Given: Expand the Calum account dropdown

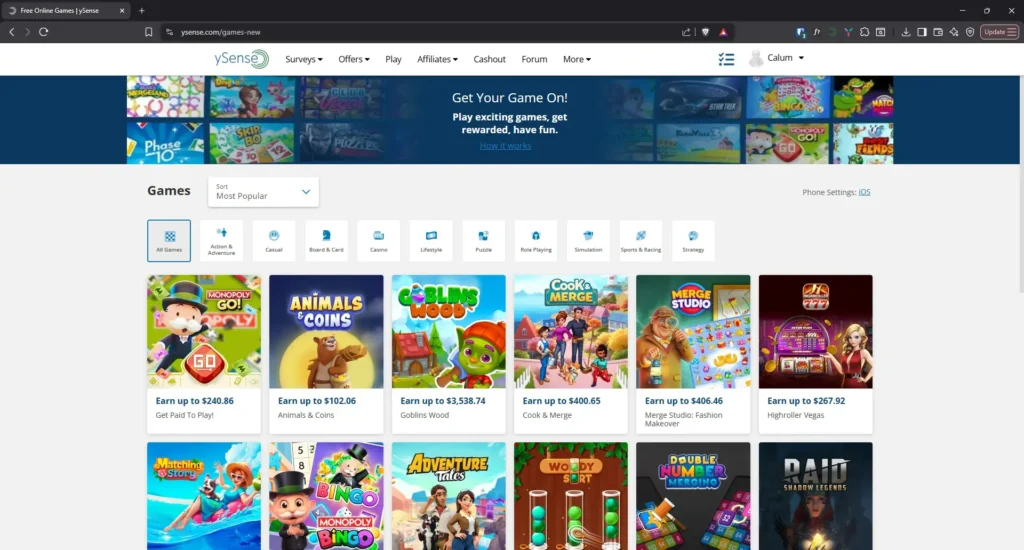Looking at the screenshot, I should coord(777,59).
